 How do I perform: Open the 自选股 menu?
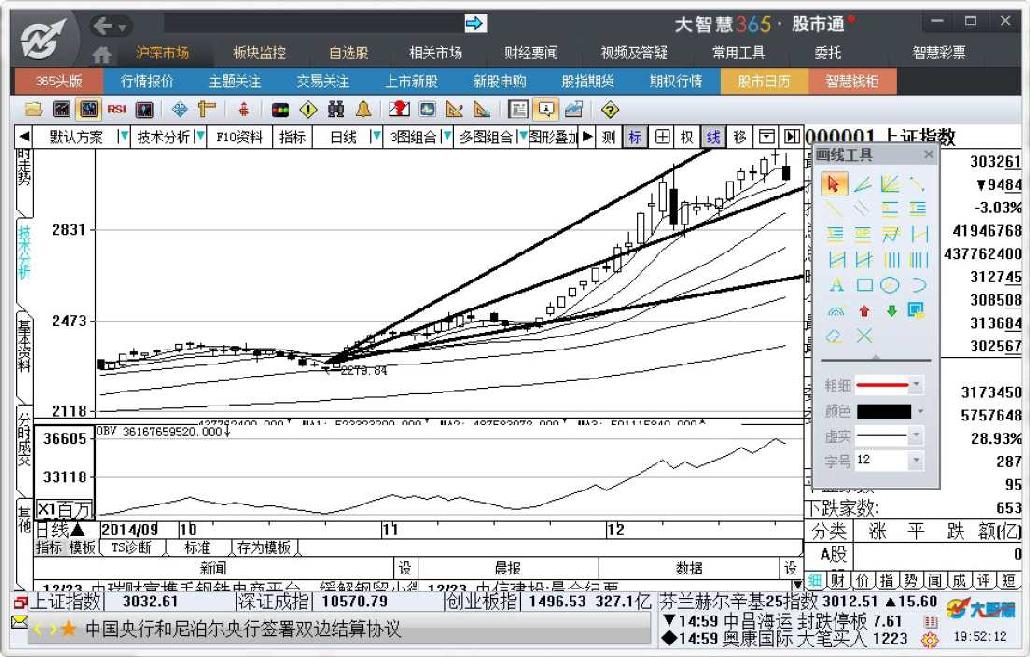pos(349,52)
